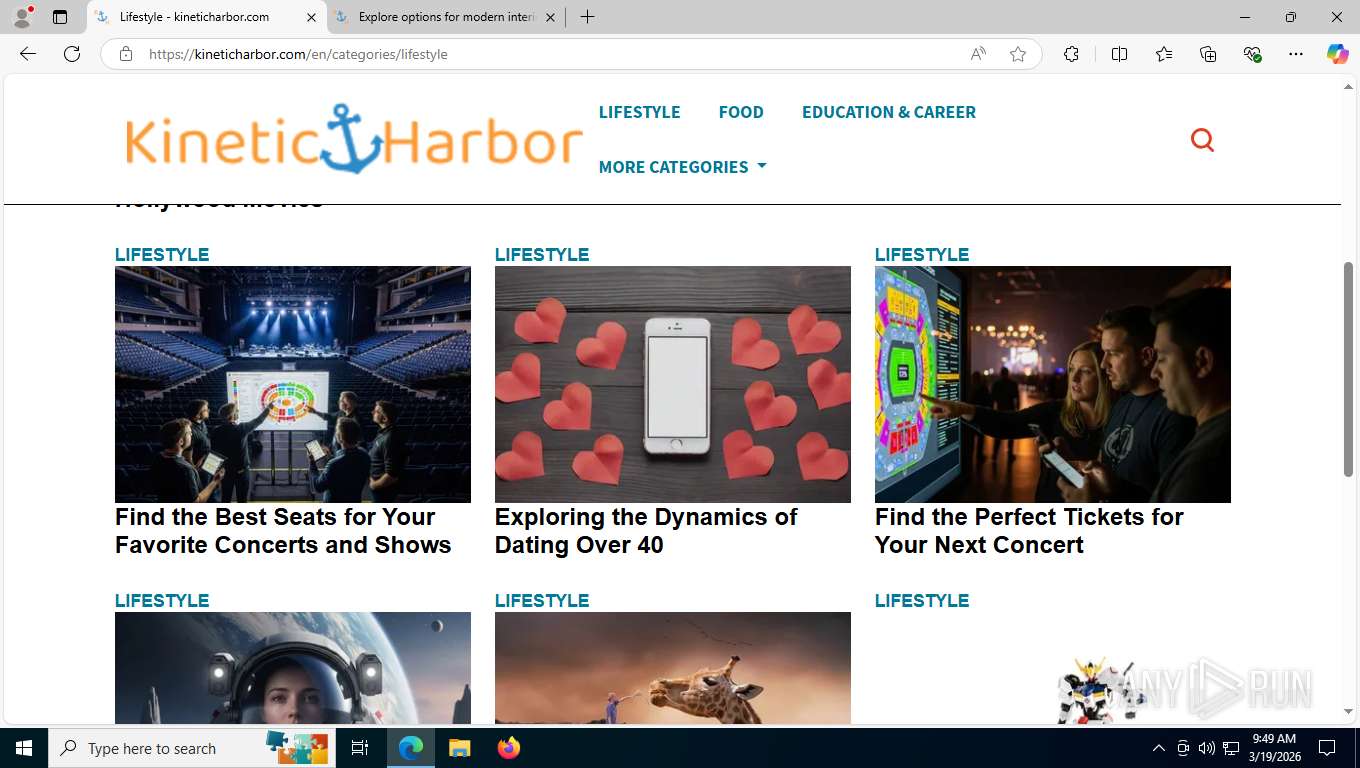The width and height of the screenshot is (1360, 768).
Task: Click the phone with paper hearts thumbnail
Action: pyautogui.click(x=673, y=384)
